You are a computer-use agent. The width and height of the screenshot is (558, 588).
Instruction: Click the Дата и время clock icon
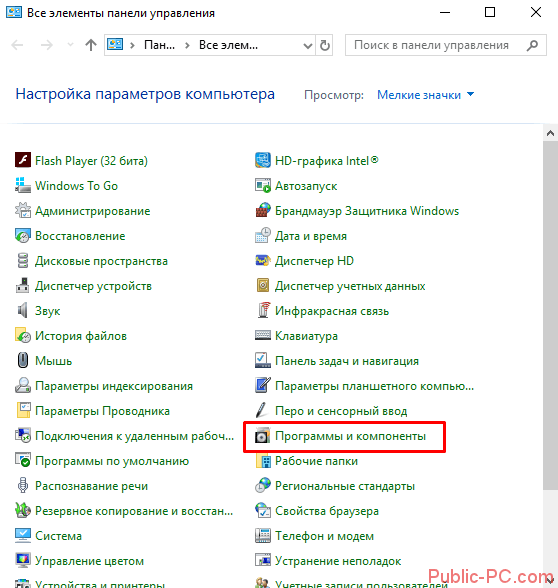(263, 236)
